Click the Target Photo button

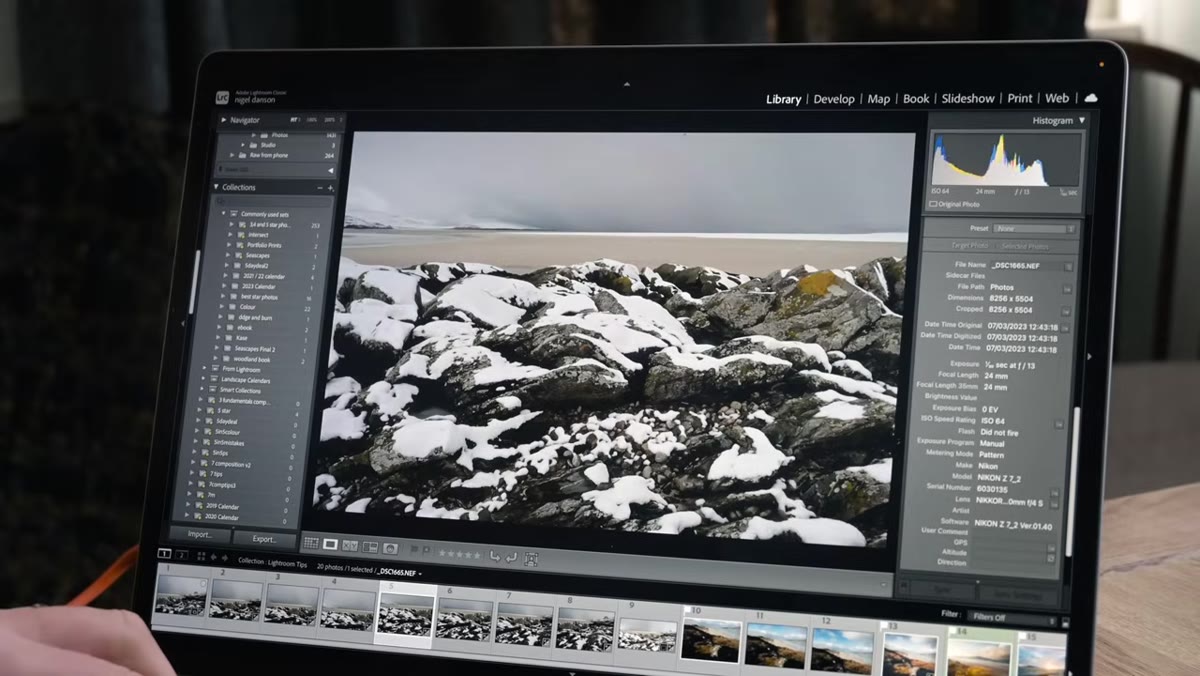click(x=968, y=246)
